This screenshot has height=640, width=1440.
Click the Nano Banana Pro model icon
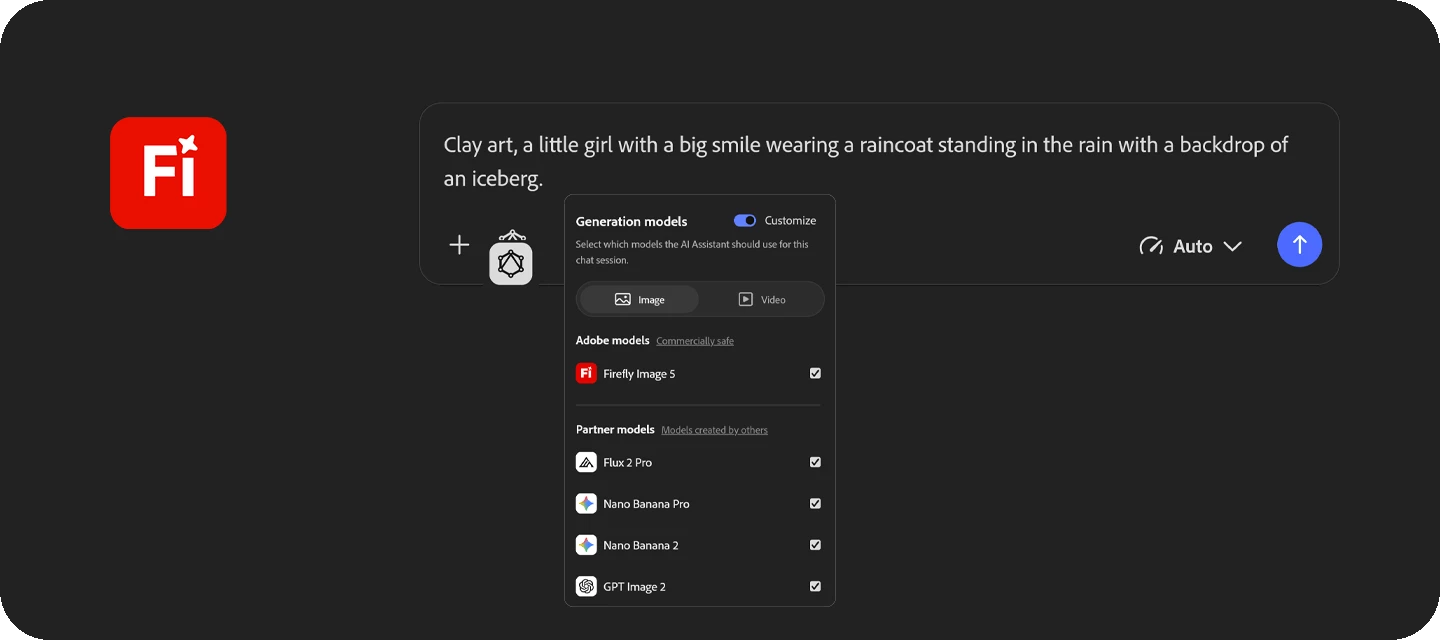pyautogui.click(x=586, y=504)
